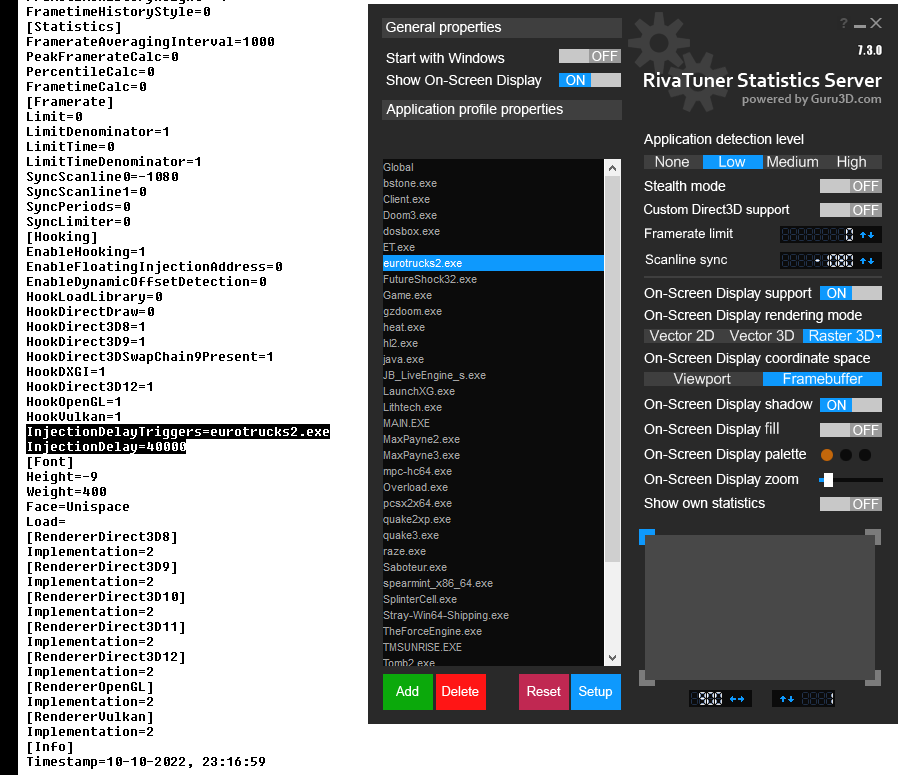This screenshot has width=917, height=775.
Task: Select top-left OSD corner marker
Action: [x=647, y=537]
